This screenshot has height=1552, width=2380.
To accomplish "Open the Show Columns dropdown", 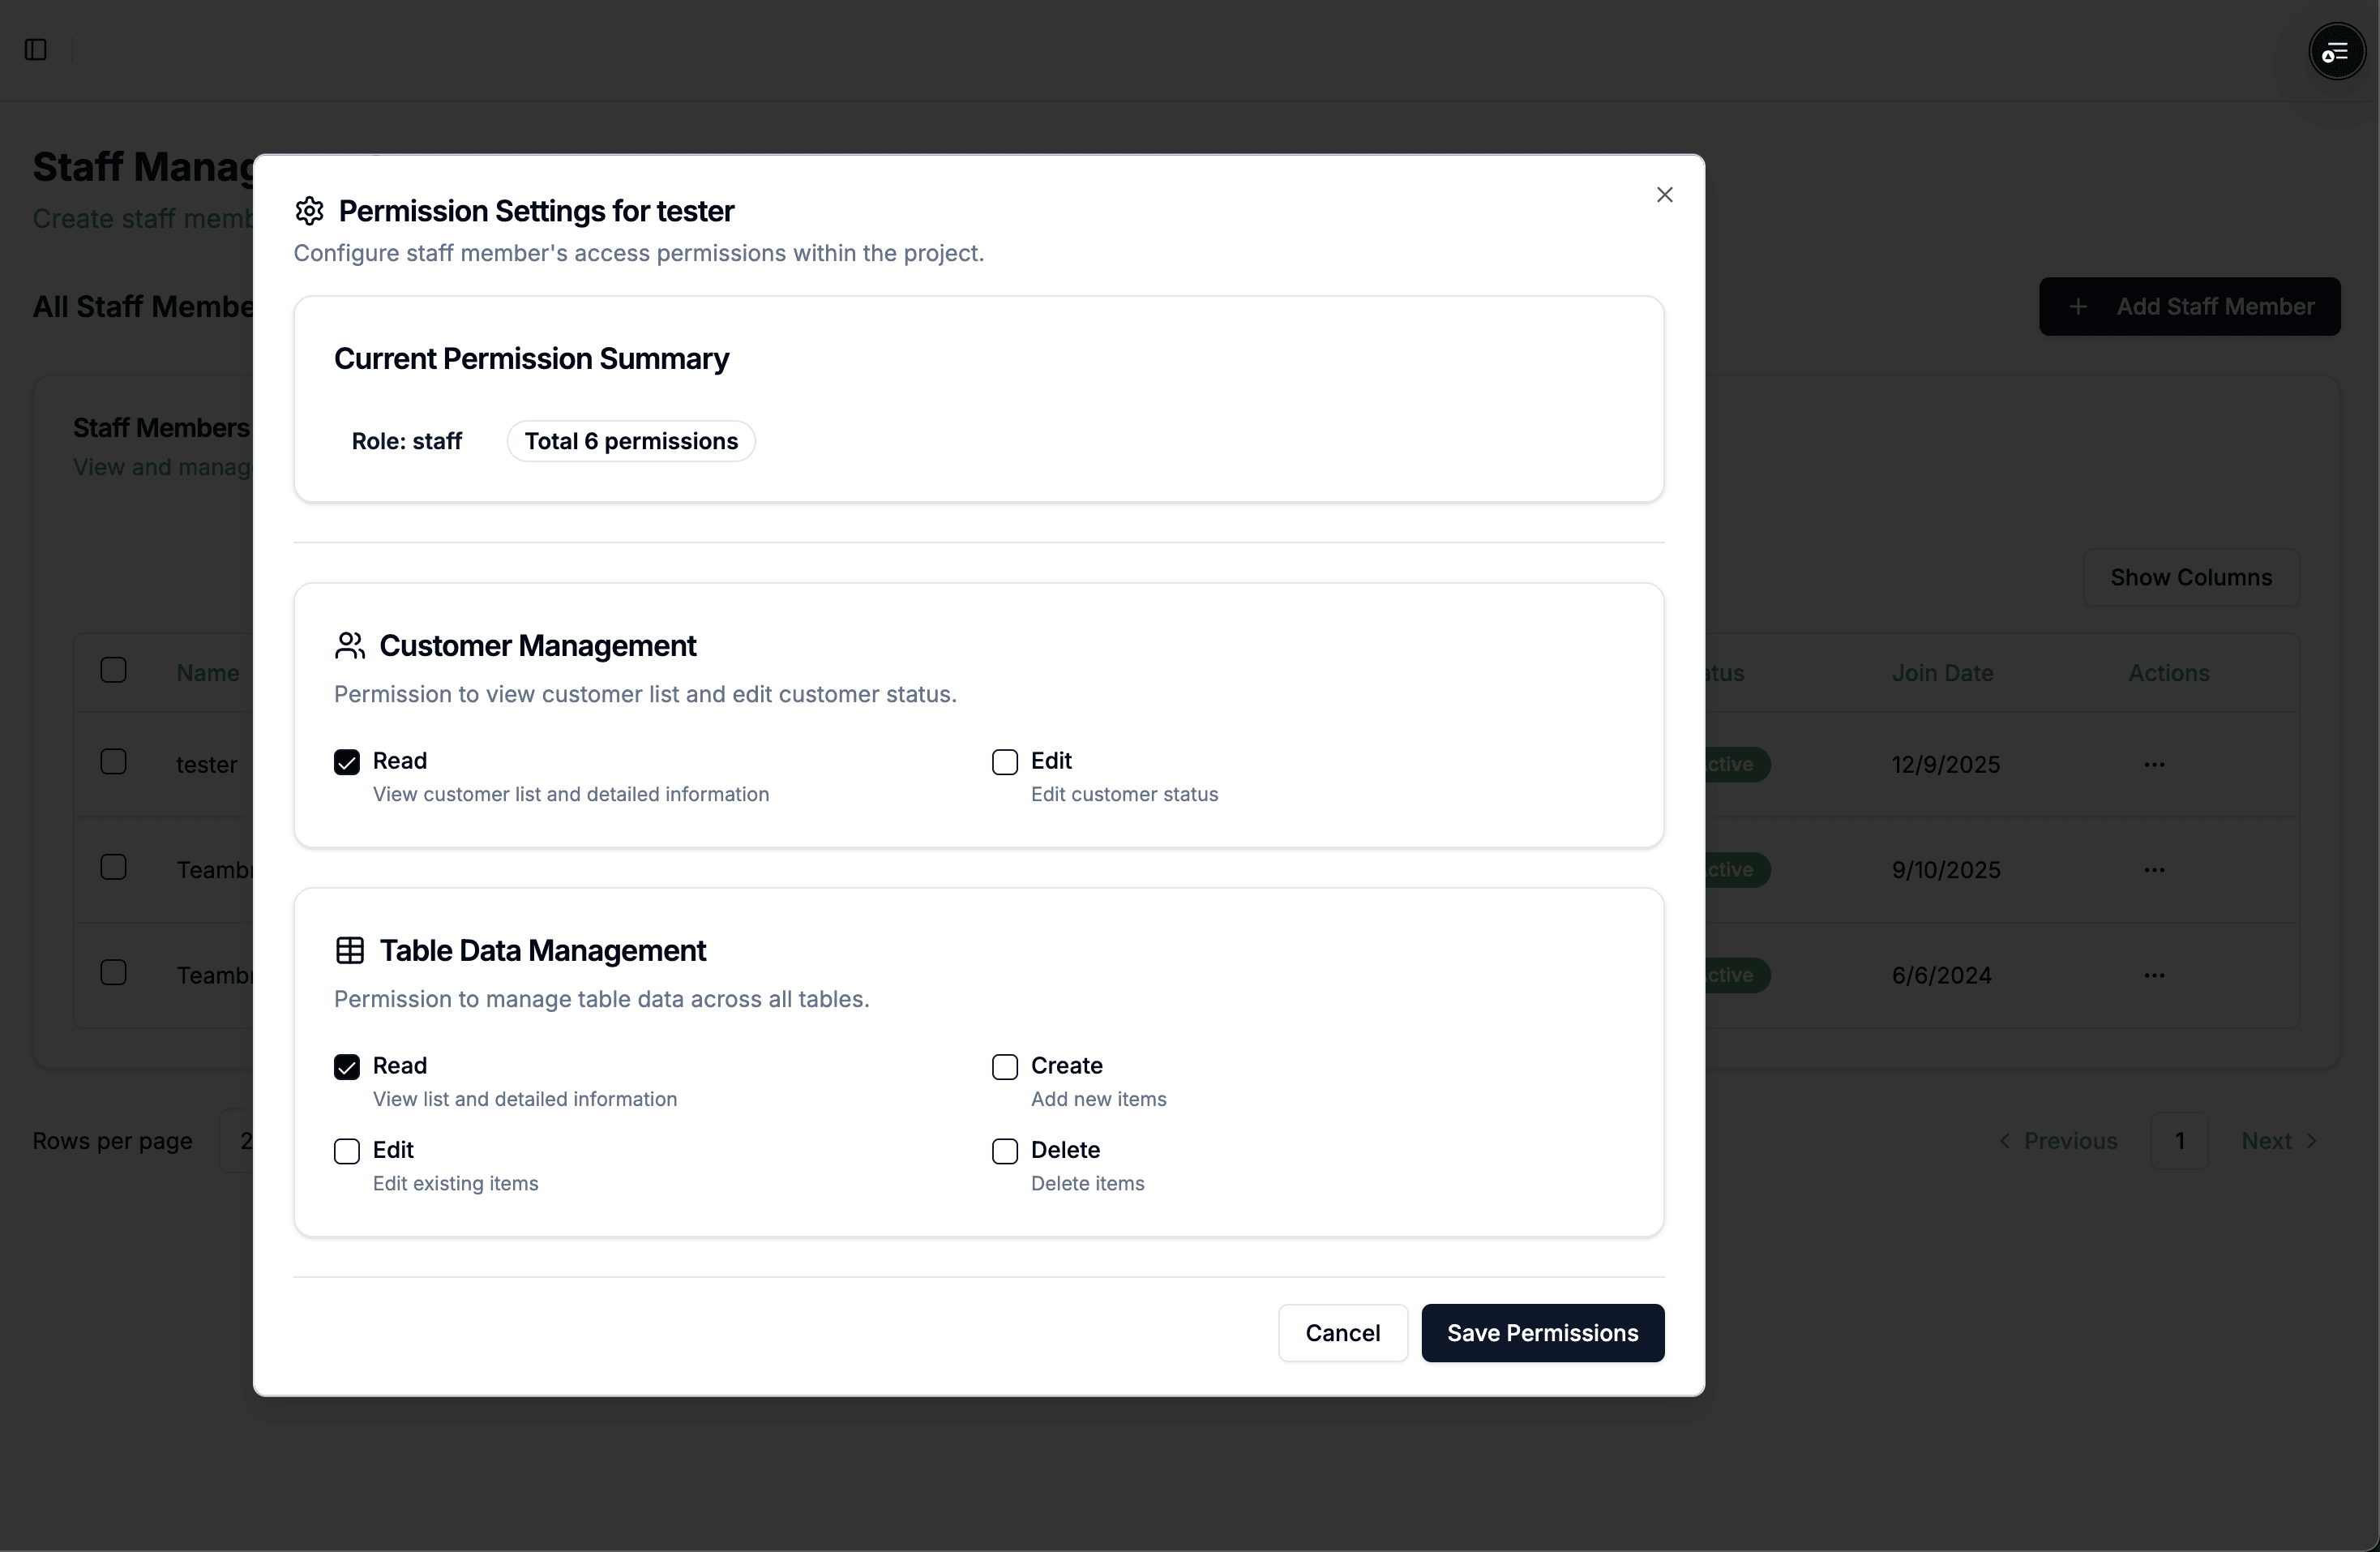I will [x=2190, y=577].
